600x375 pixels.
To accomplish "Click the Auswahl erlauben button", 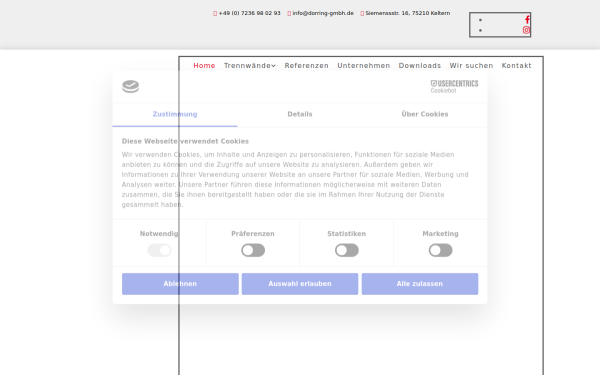I will [x=300, y=284].
